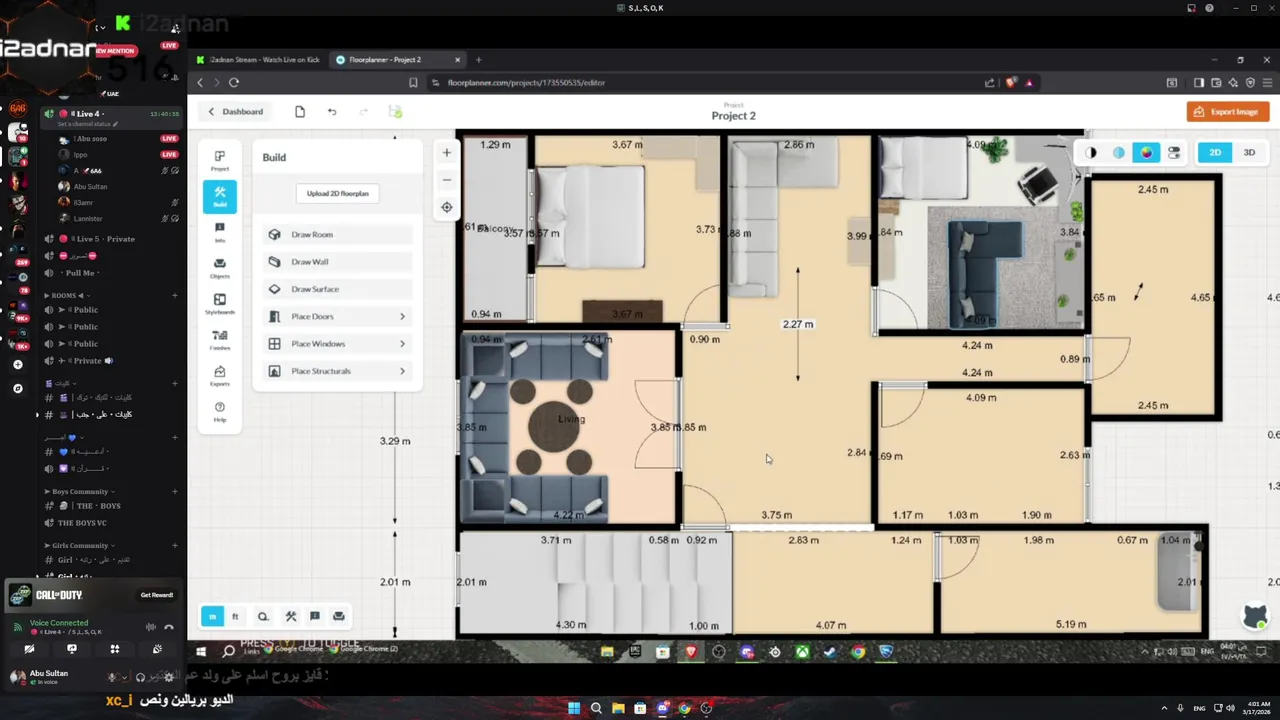This screenshot has width=1280, height=720.
Task: Click the Export Image button
Action: (x=1228, y=112)
